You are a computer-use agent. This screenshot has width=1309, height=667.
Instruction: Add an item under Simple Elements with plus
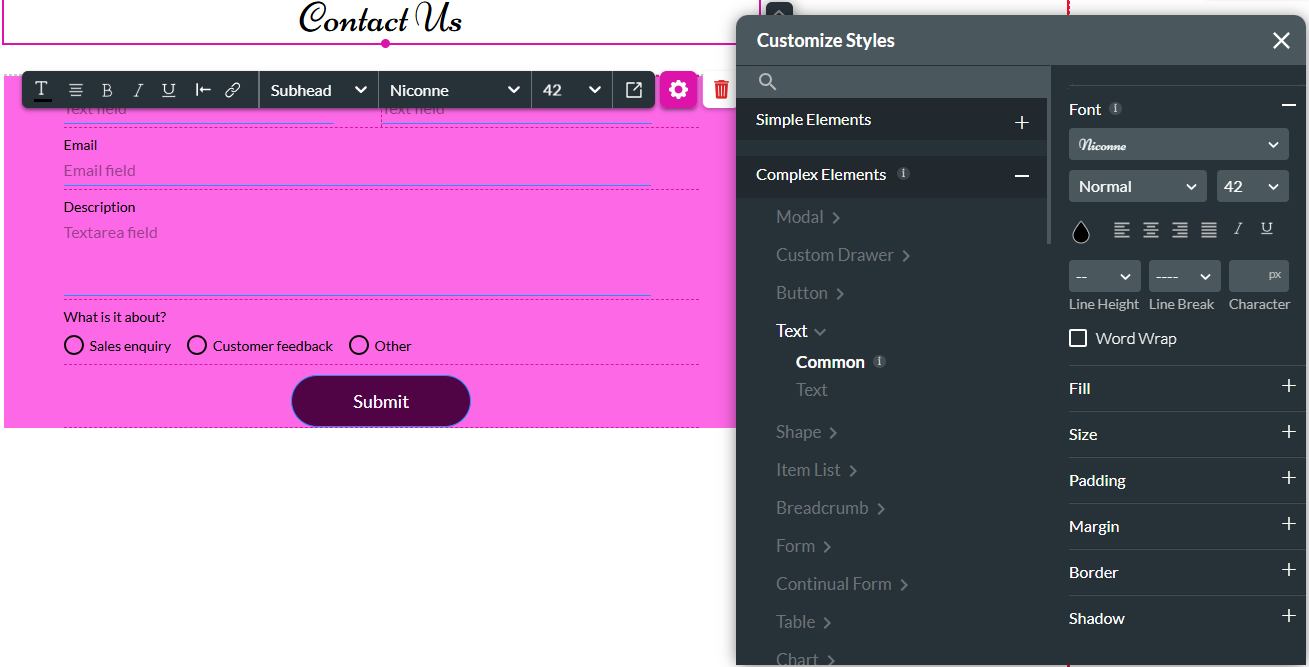[1021, 121]
